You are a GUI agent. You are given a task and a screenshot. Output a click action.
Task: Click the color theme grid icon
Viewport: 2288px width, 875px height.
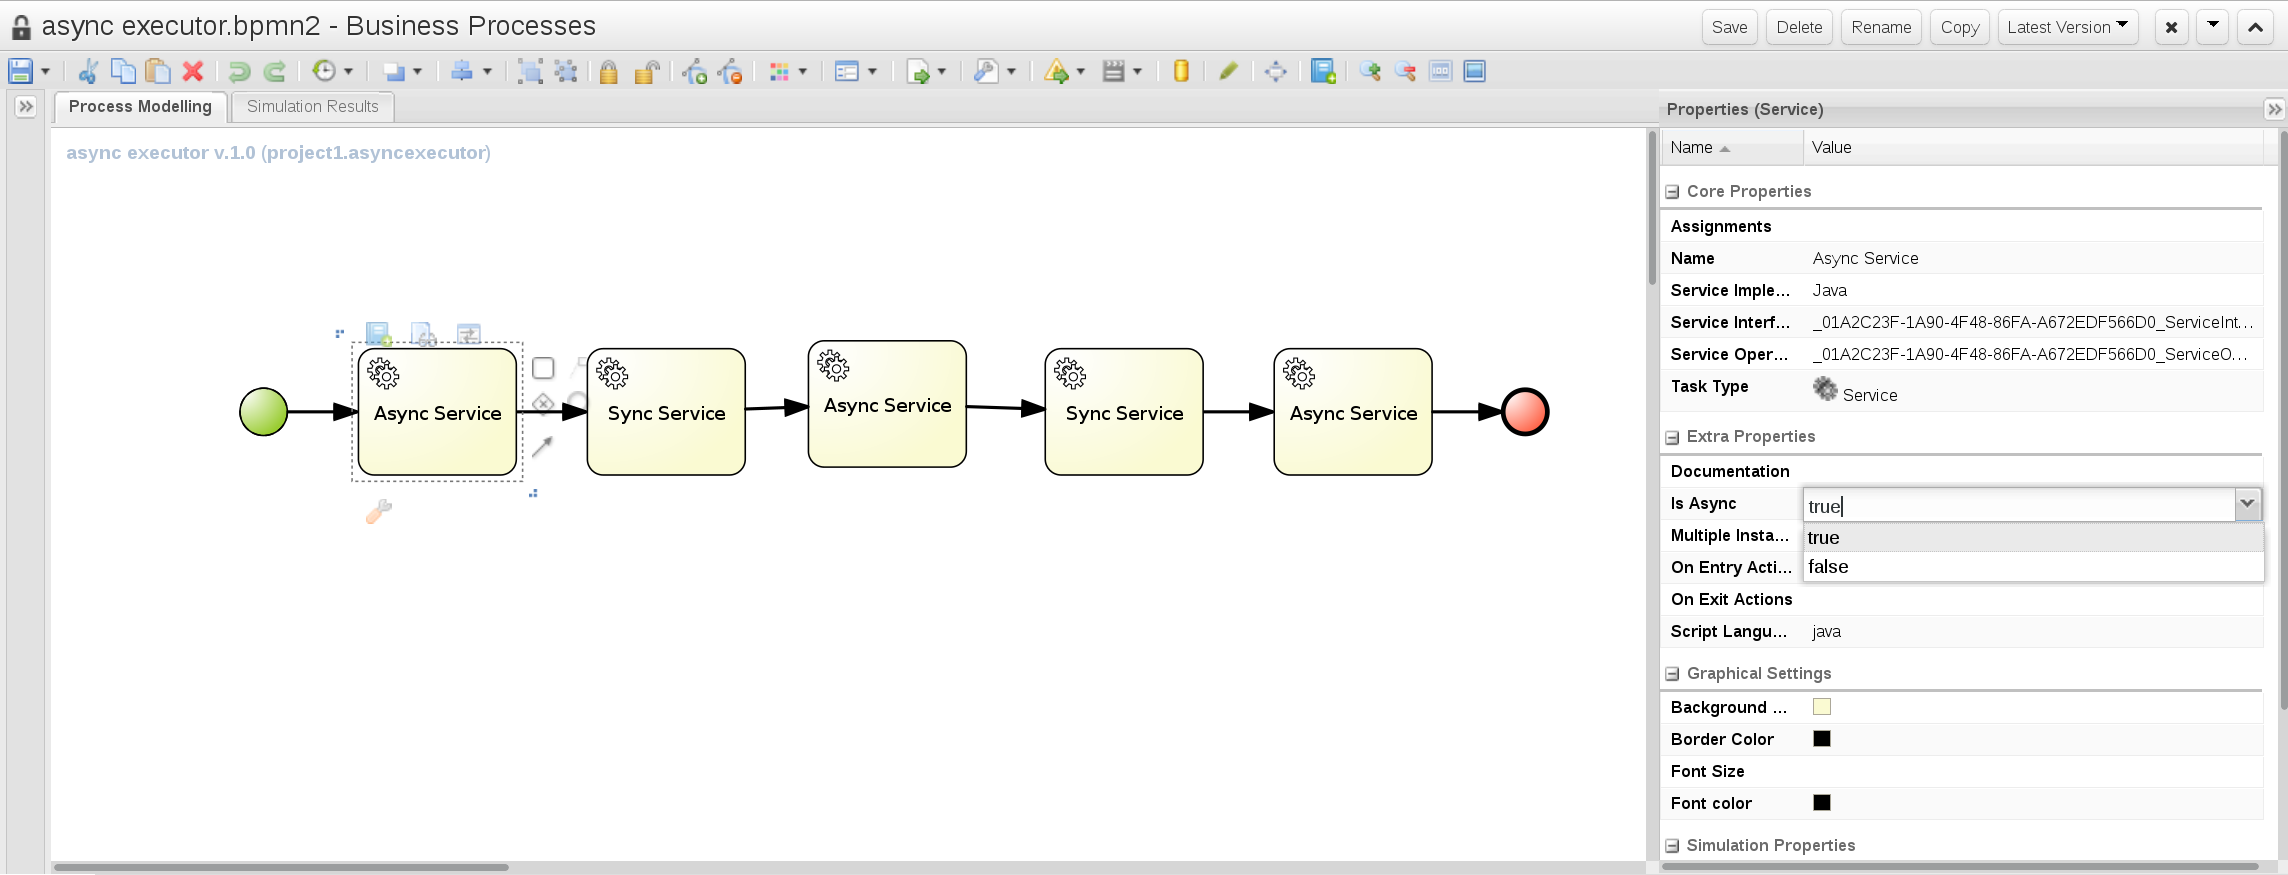(779, 71)
